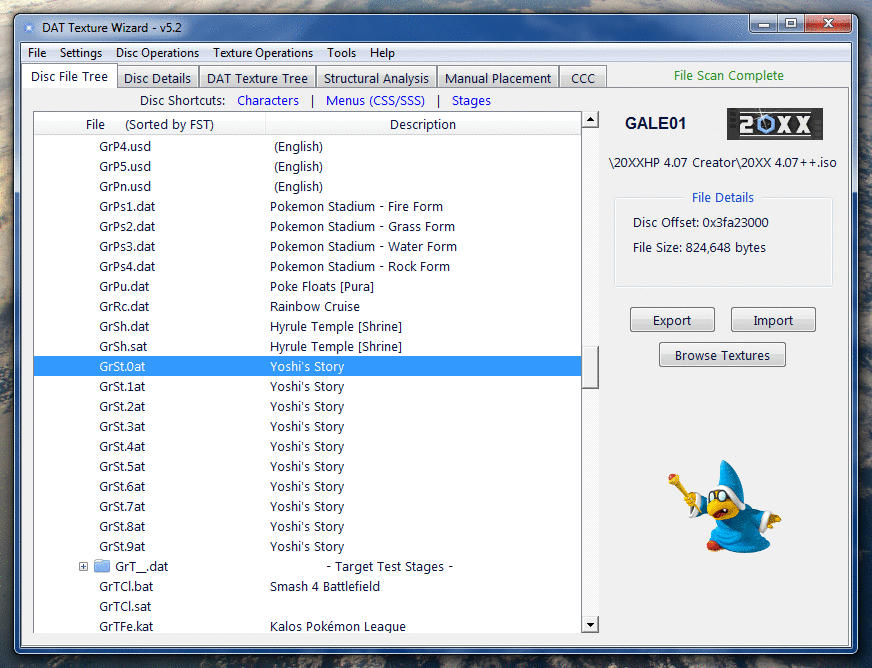Select the GrSh.sat Hyrule Temple row
Image resolution: width=872 pixels, height=668 pixels.
click(x=308, y=347)
